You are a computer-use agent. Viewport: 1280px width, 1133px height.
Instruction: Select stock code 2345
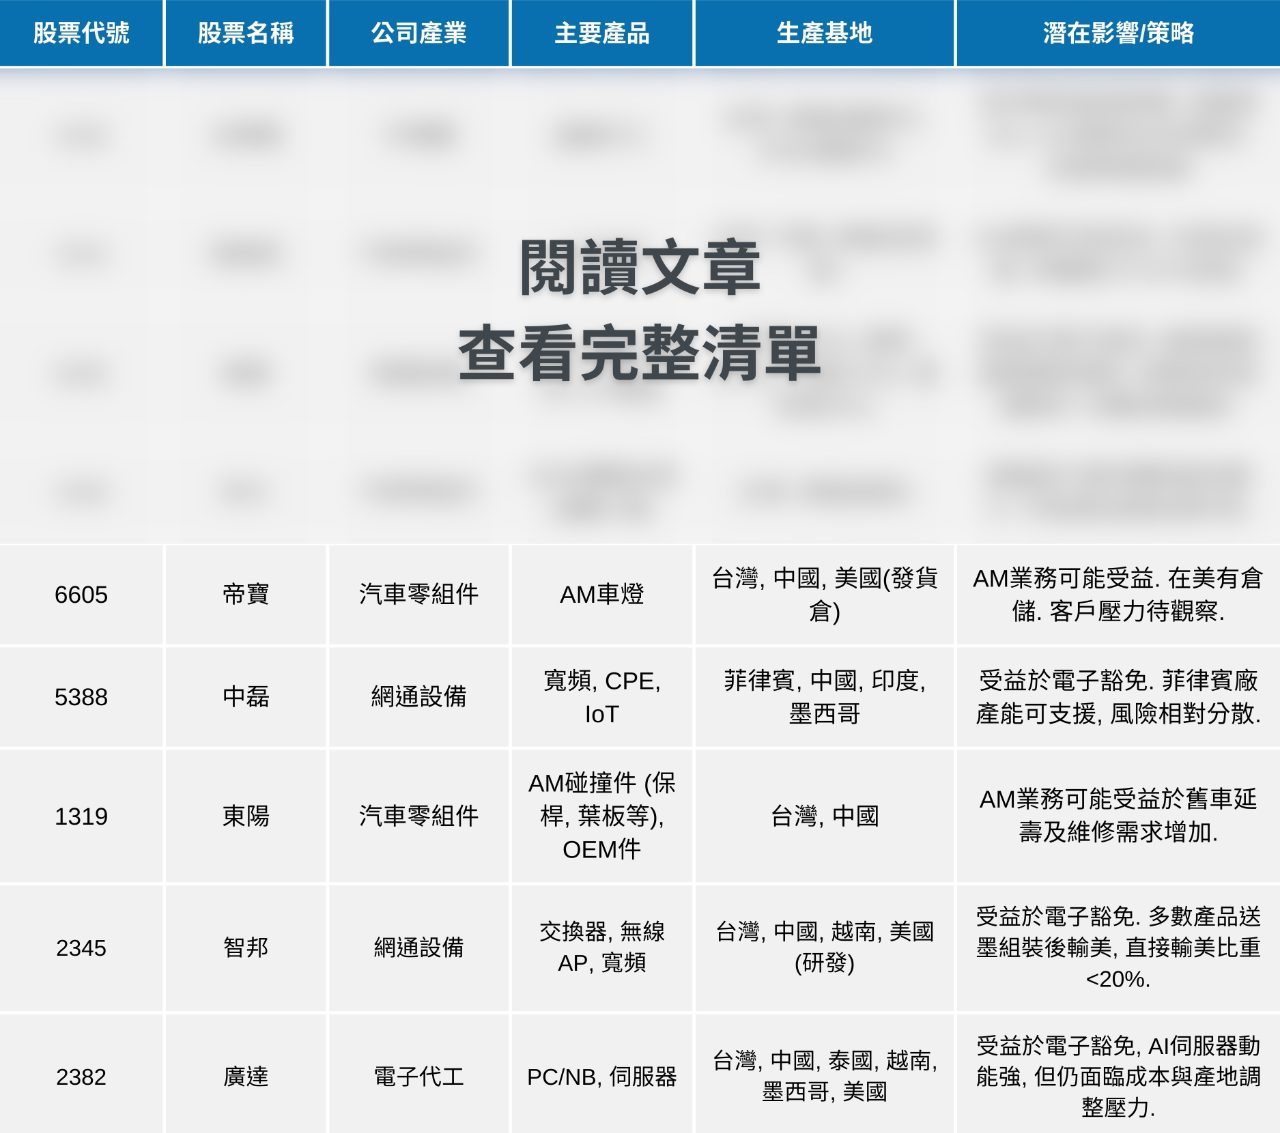click(x=81, y=947)
